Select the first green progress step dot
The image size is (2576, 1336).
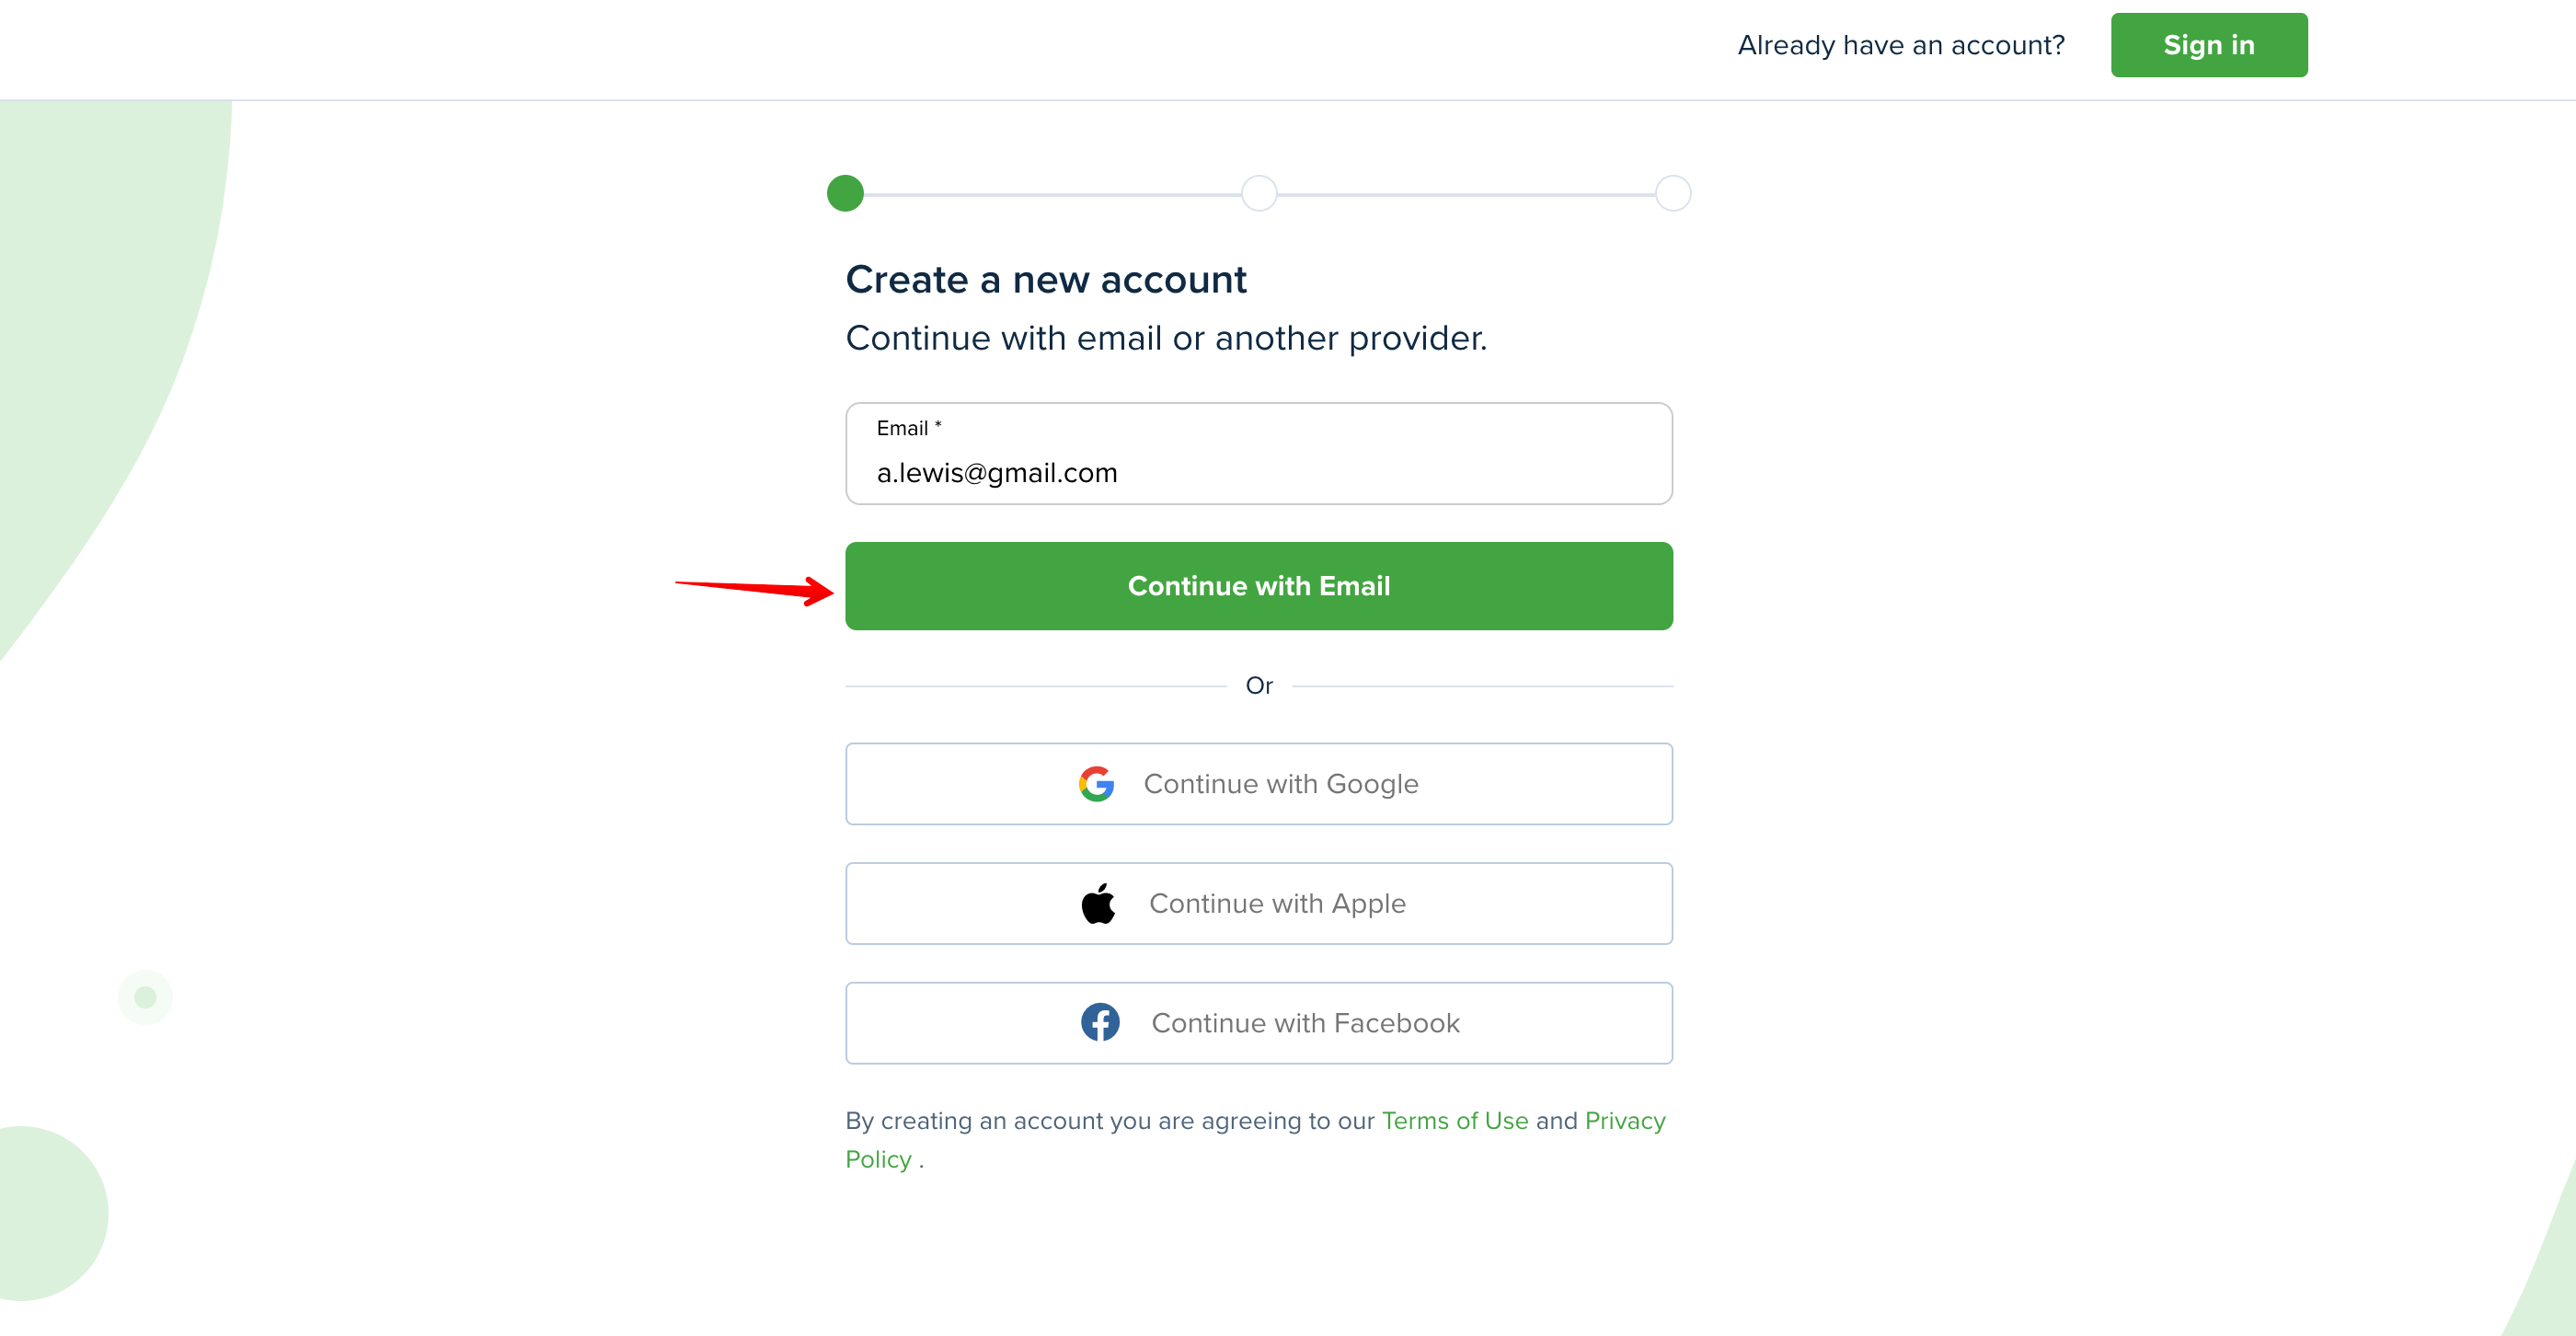845,193
